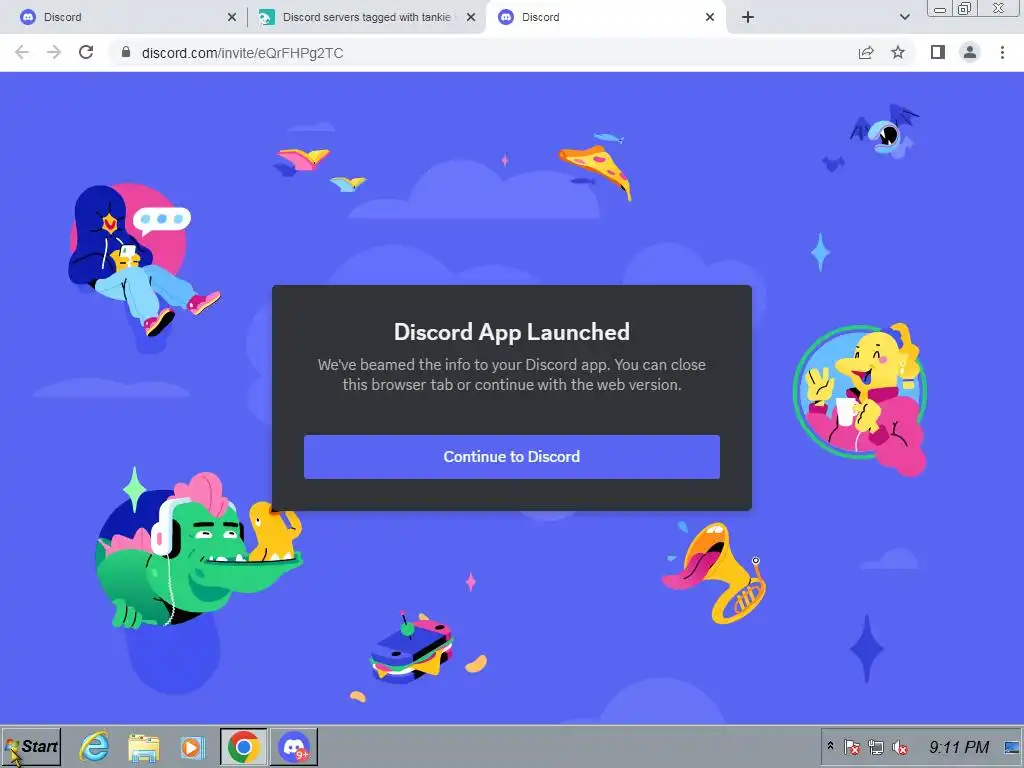This screenshot has height=768, width=1024.
Task: Launch Internet Explorer from the taskbar
Action: point(94,746)
